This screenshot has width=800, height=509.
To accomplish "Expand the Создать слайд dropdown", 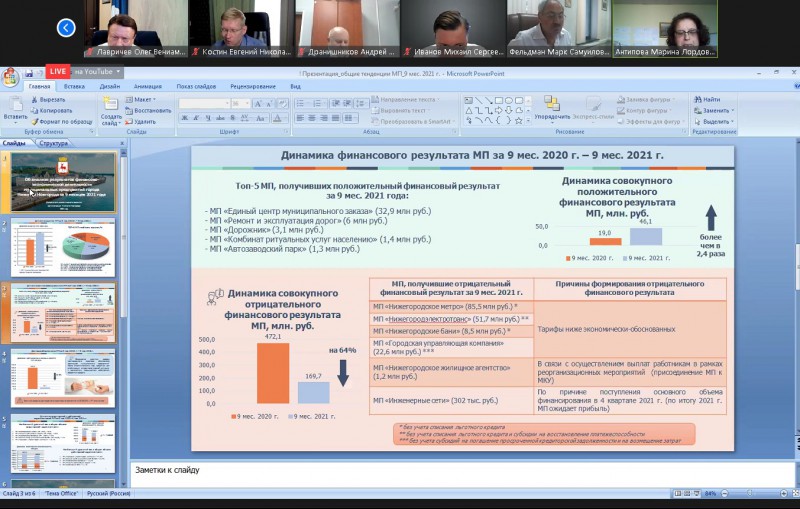I will click(111, 120).
